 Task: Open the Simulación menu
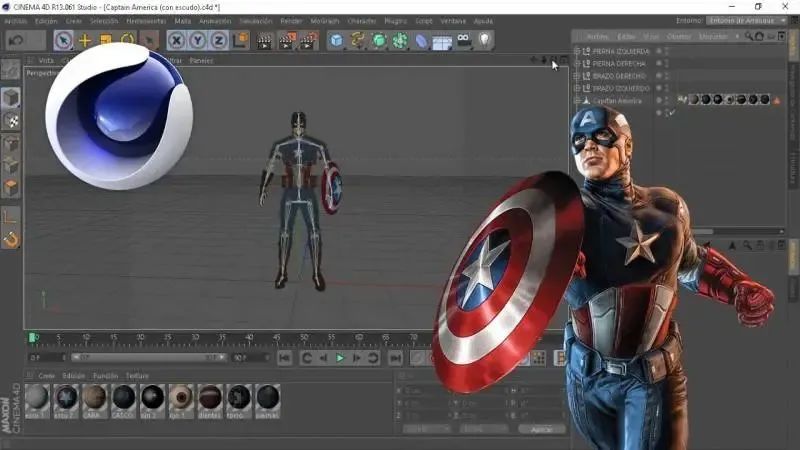point(256,21)
